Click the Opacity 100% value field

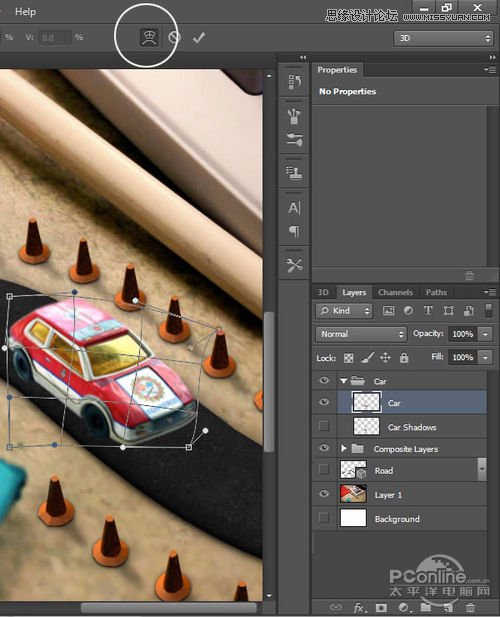(x=463, y=334)
